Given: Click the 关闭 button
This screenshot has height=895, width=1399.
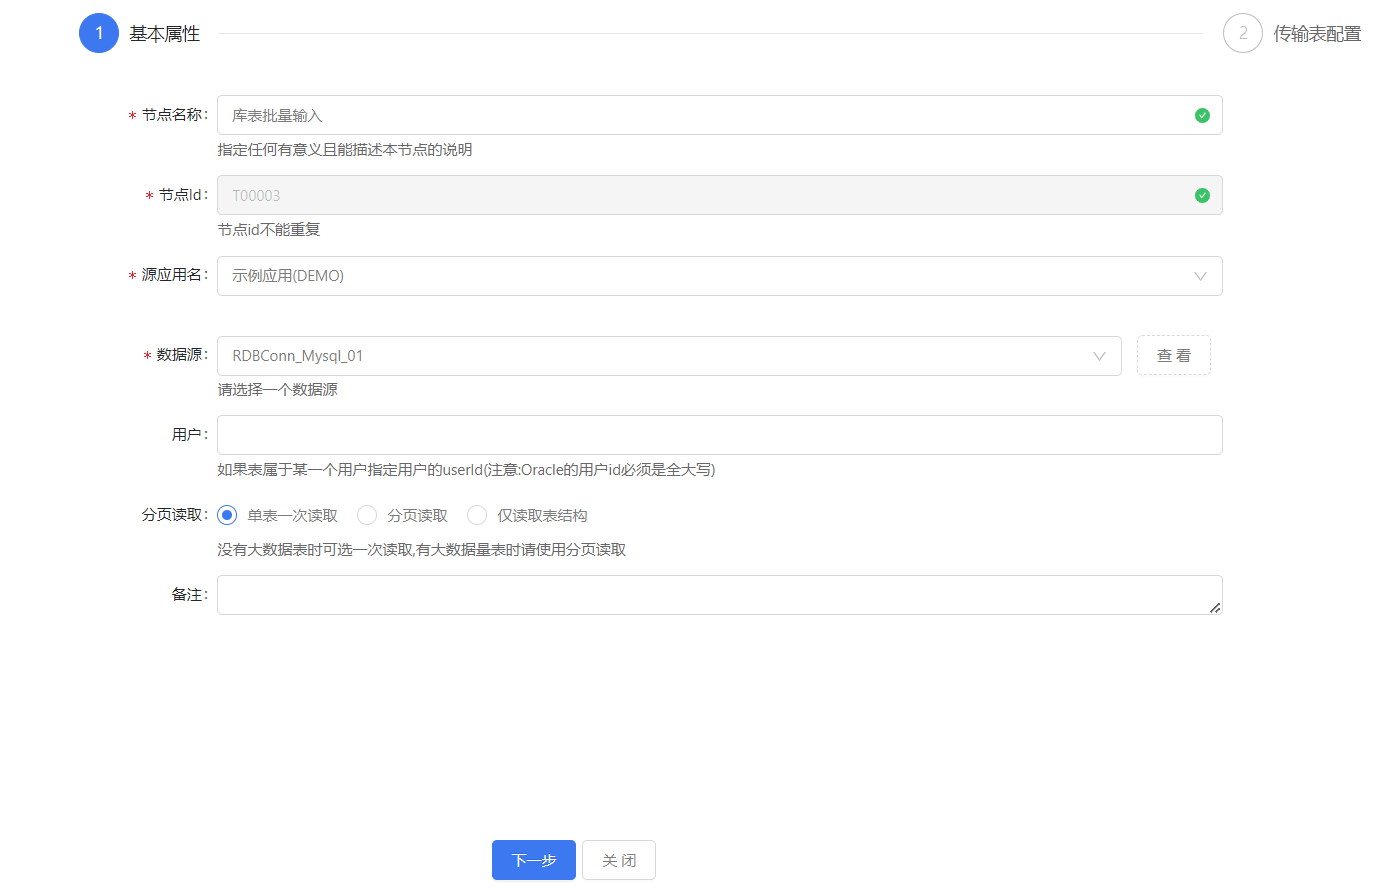Looking at the screenshot, I should pos(619,860).
